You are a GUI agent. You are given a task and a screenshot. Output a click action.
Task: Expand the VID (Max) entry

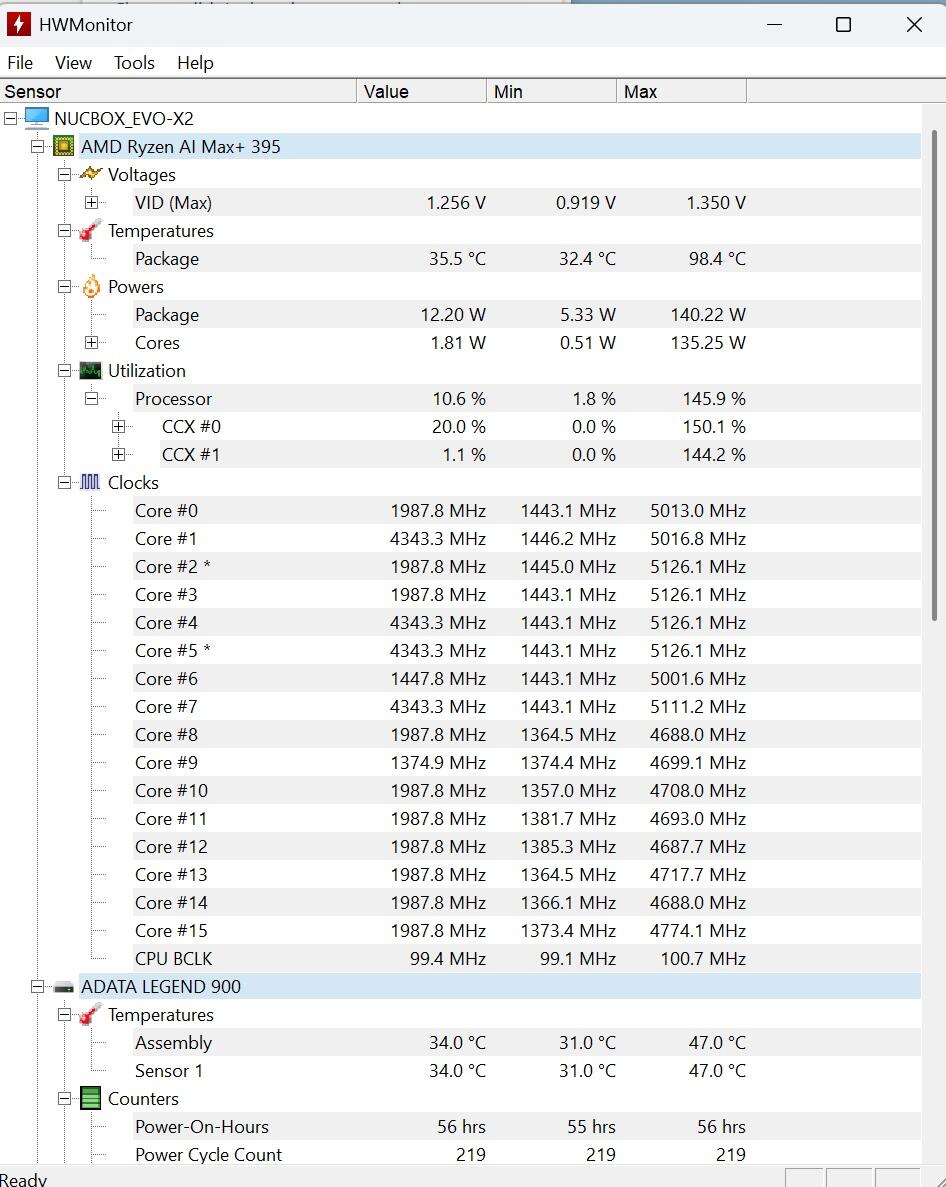click(92, 202)
